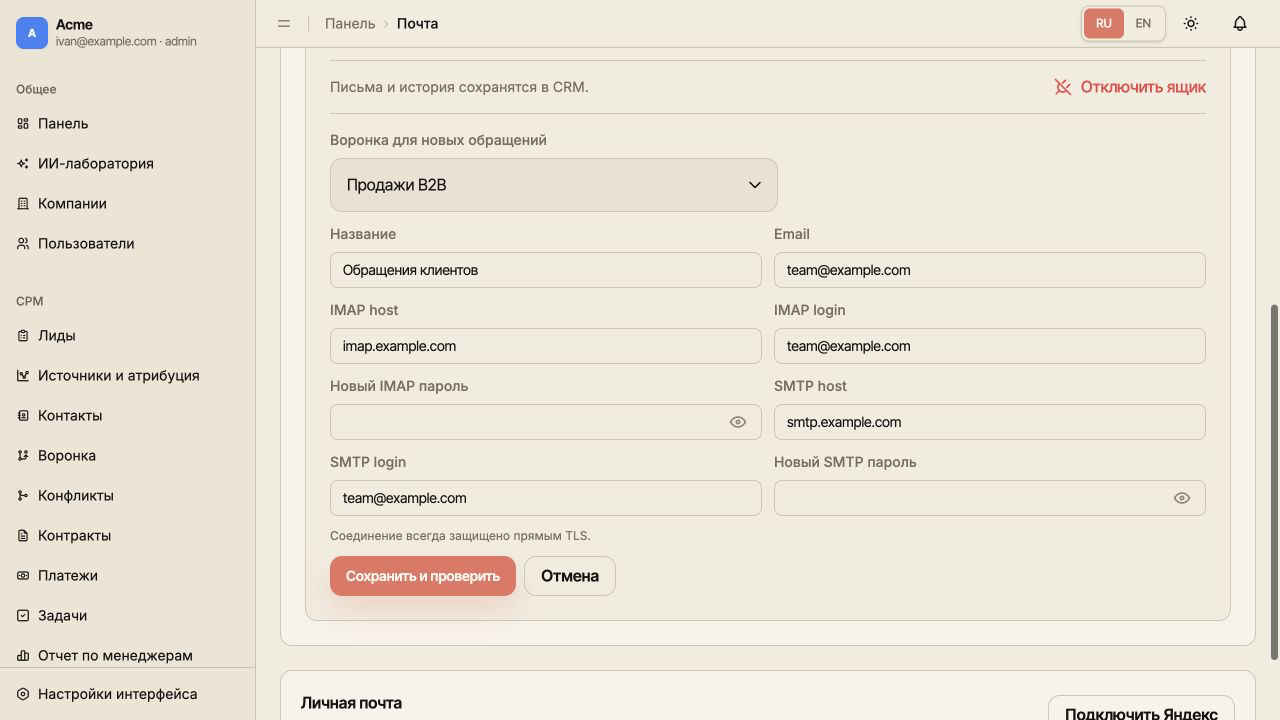Click the IMAP login field
Image resolution: width=1280 pixels, height=720 pixels.
pos(990,346)
